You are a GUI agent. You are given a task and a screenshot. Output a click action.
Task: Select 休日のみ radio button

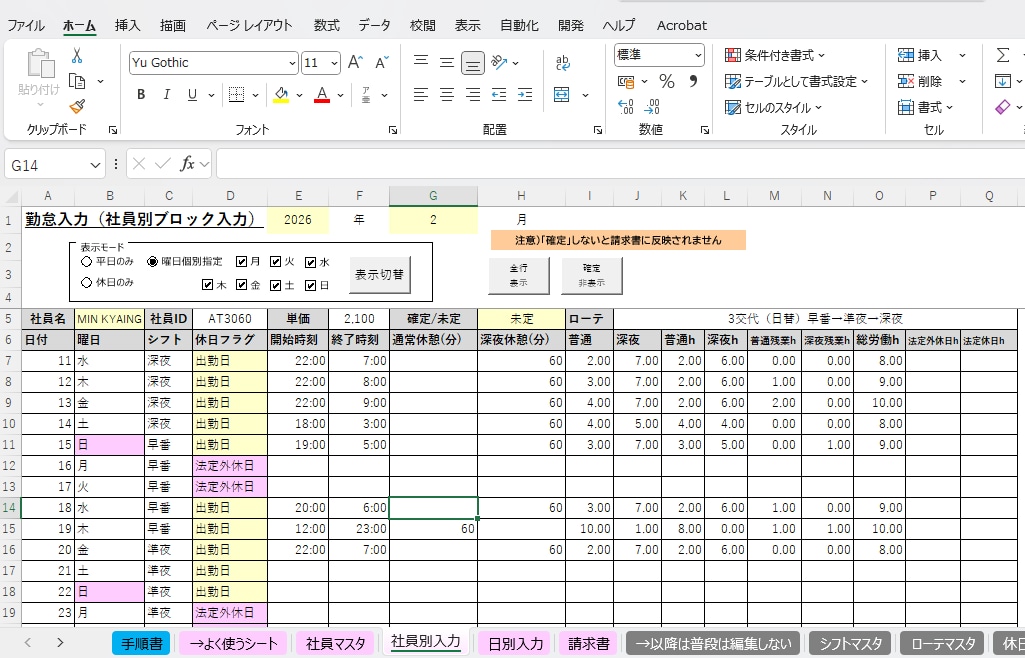click(86, 283)
